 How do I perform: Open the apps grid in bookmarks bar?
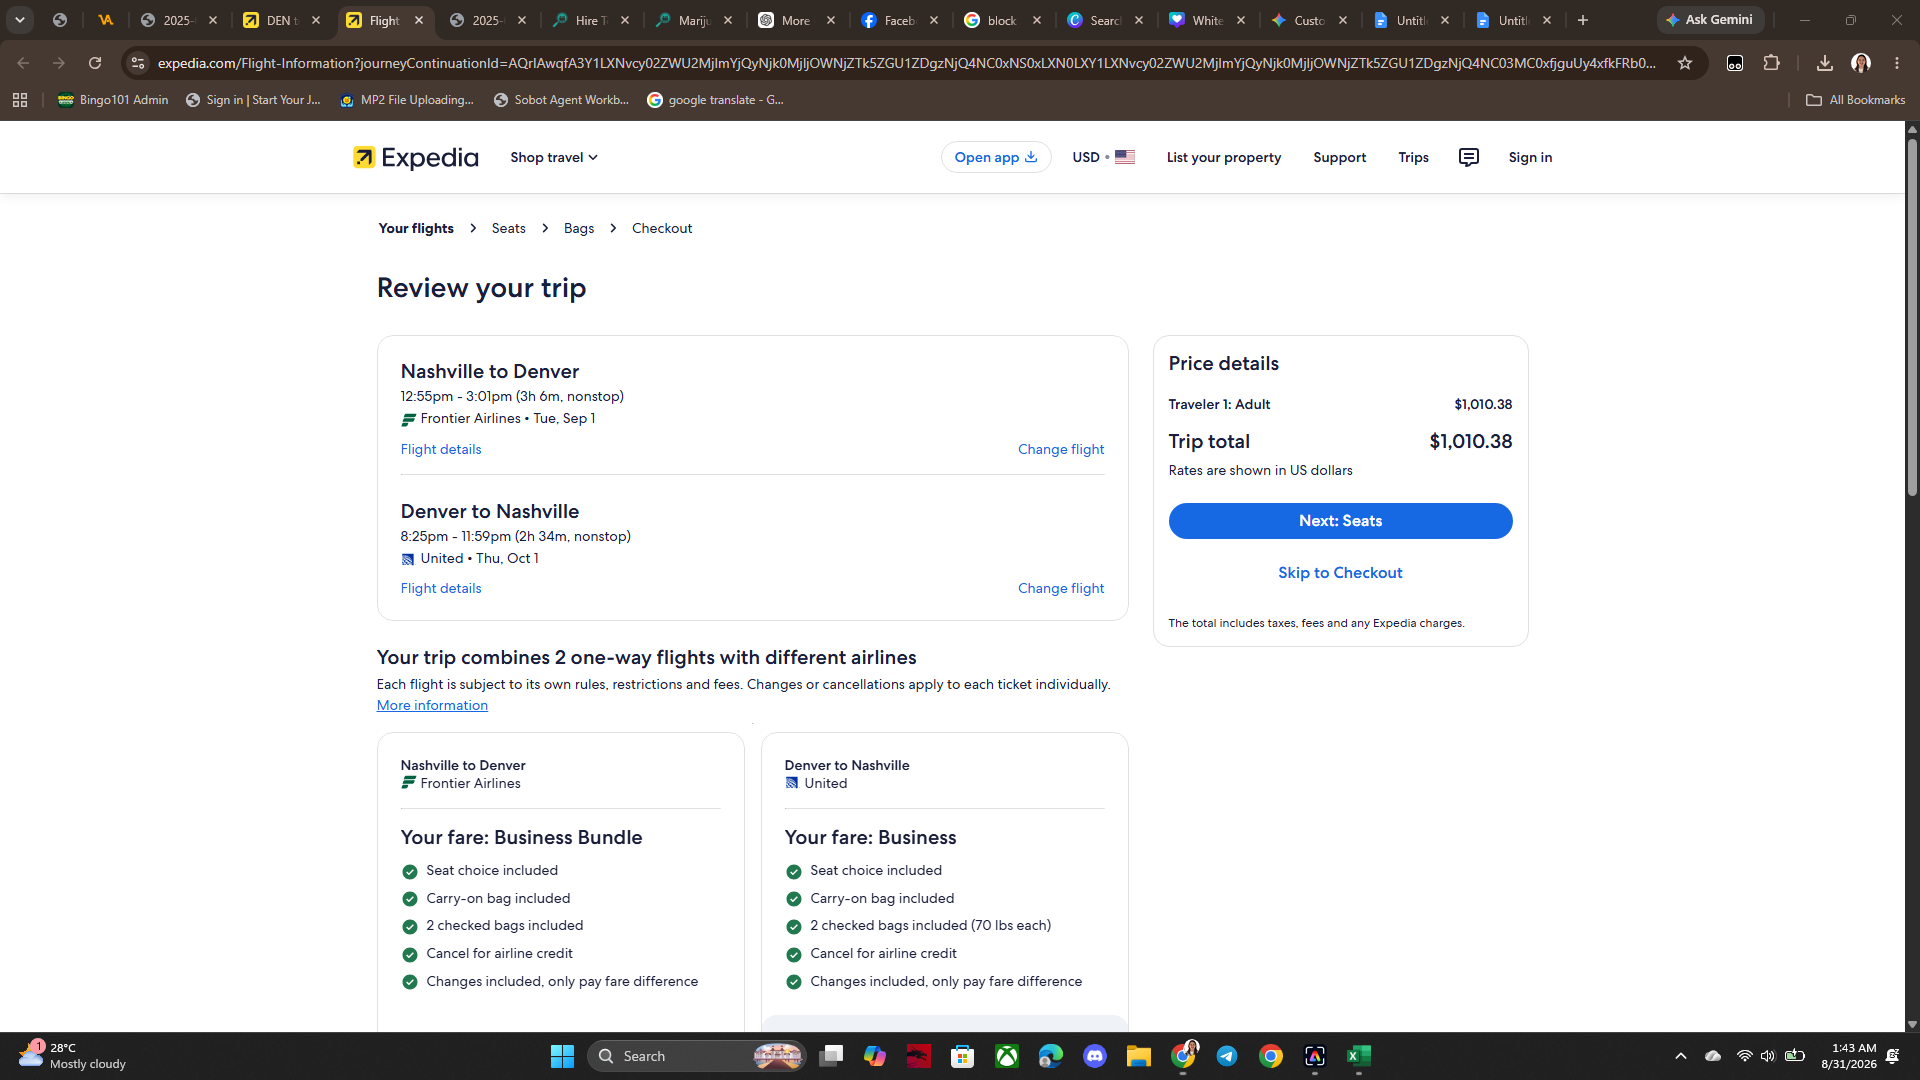click(x=20, y=100)
